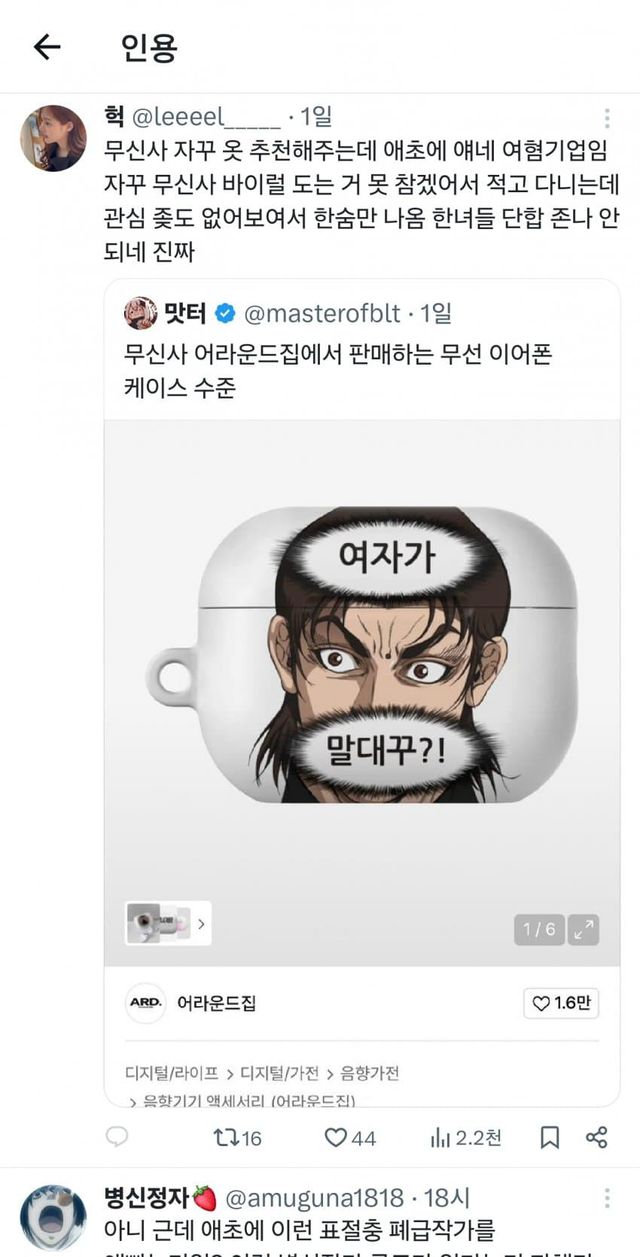This screenshot has width=640, height=1257.
Task: Expand the image fullscreen icon beside 1 / 6
Action: 583,930
